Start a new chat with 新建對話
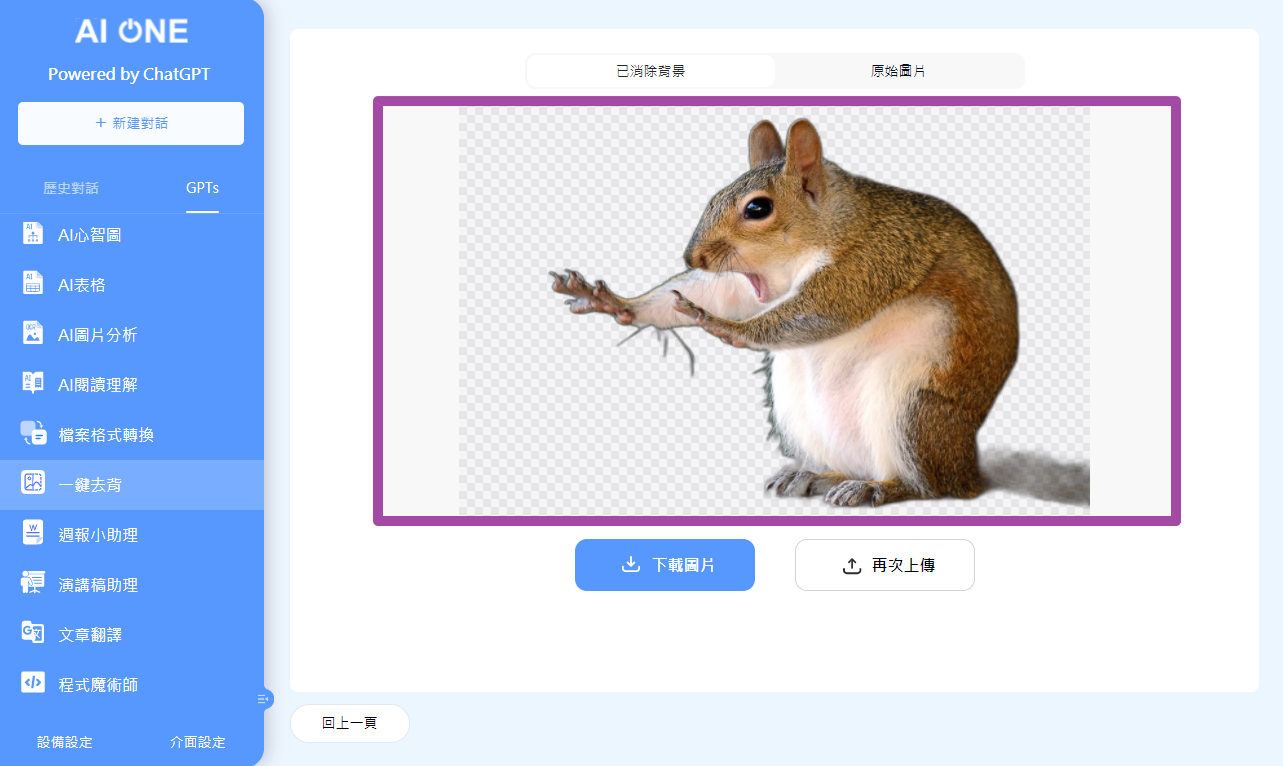 click(131, 123)
